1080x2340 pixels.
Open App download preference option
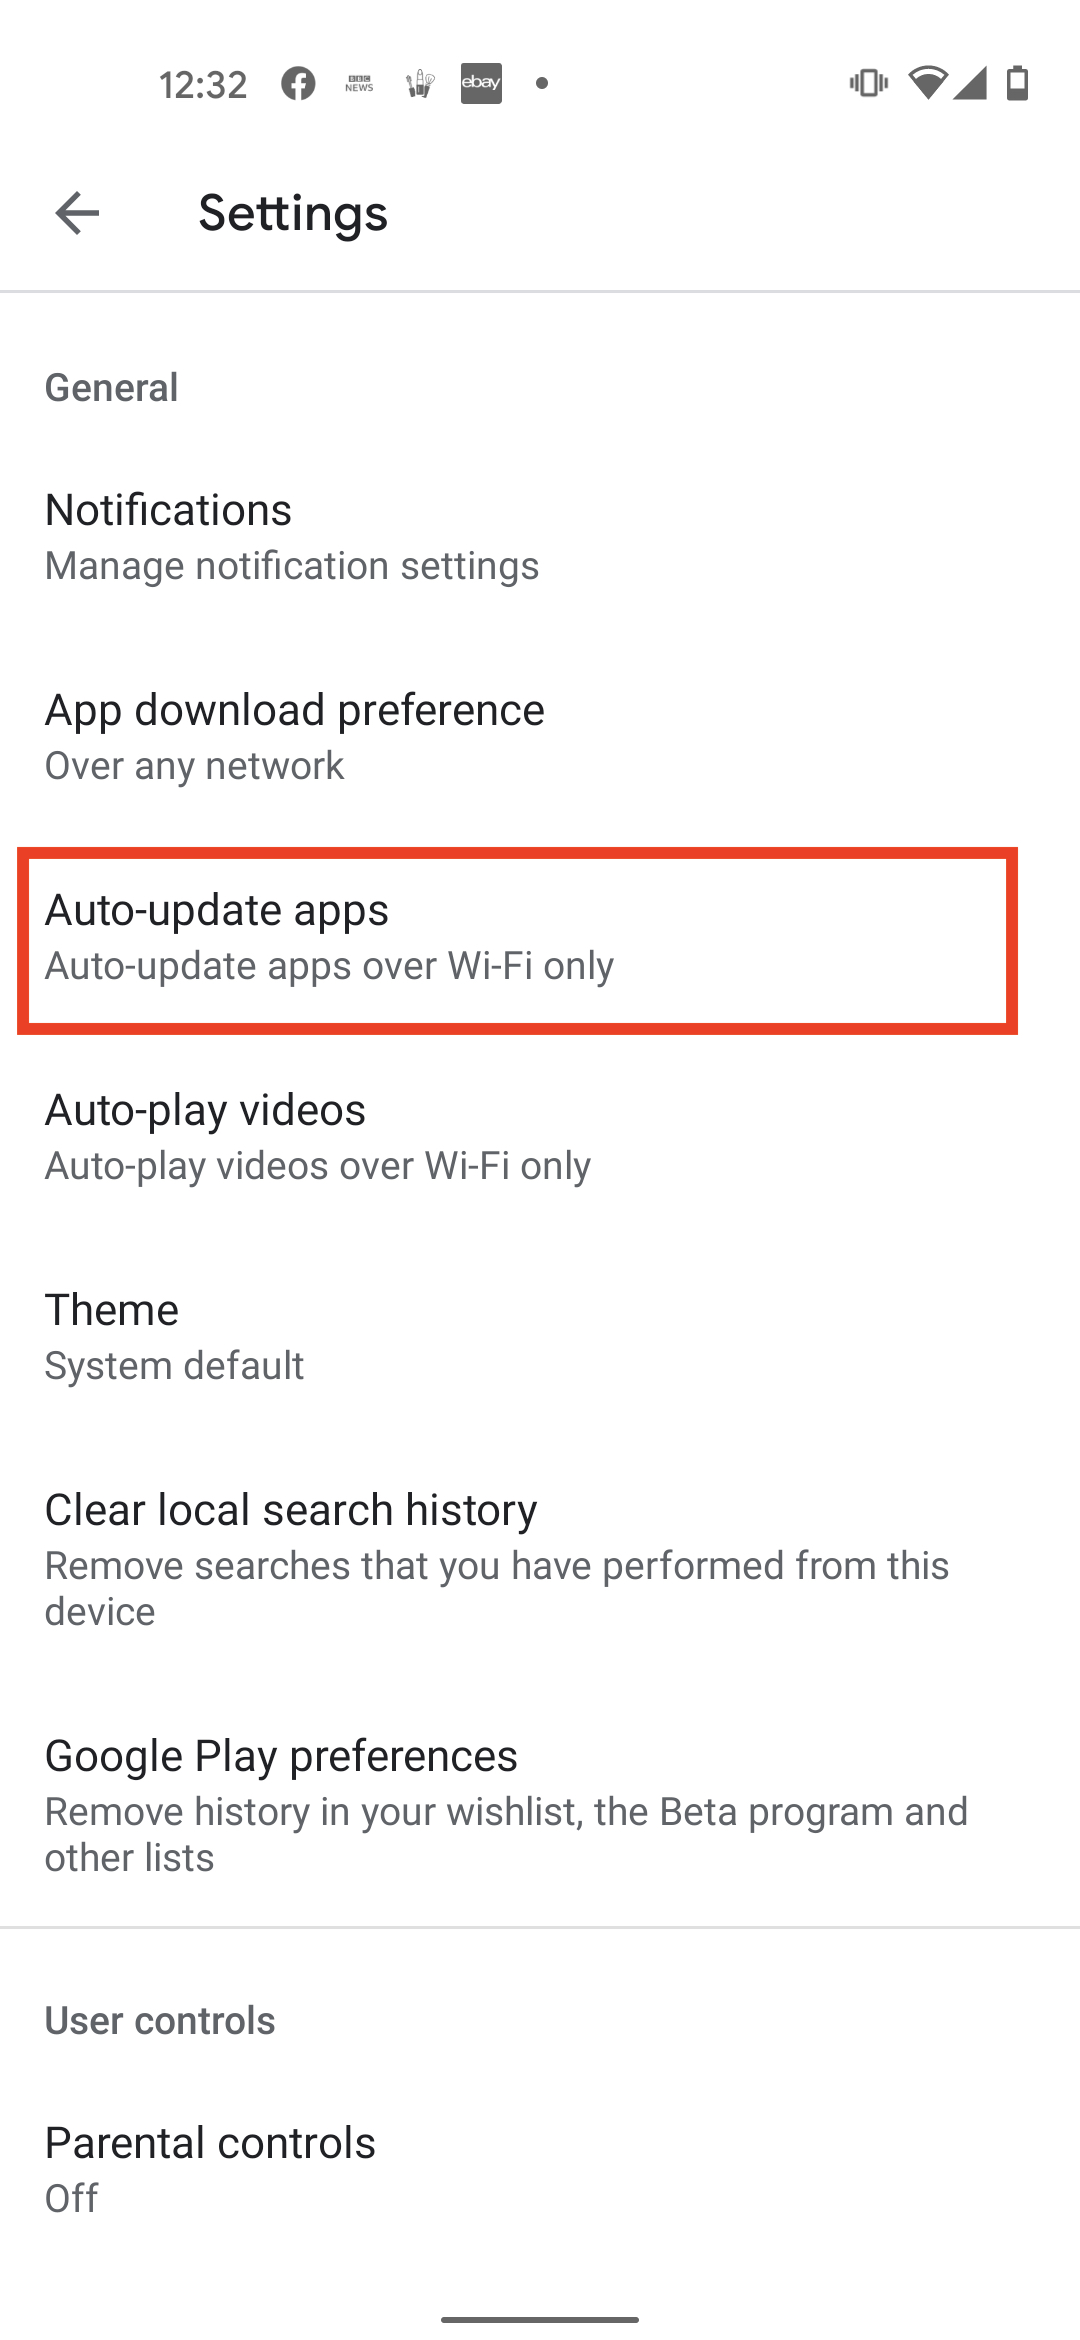pos(540,737)
